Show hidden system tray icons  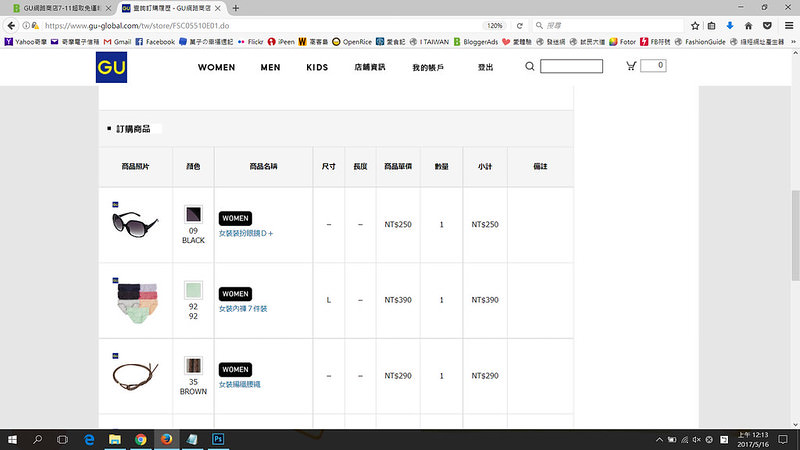(x=659, y=439)
